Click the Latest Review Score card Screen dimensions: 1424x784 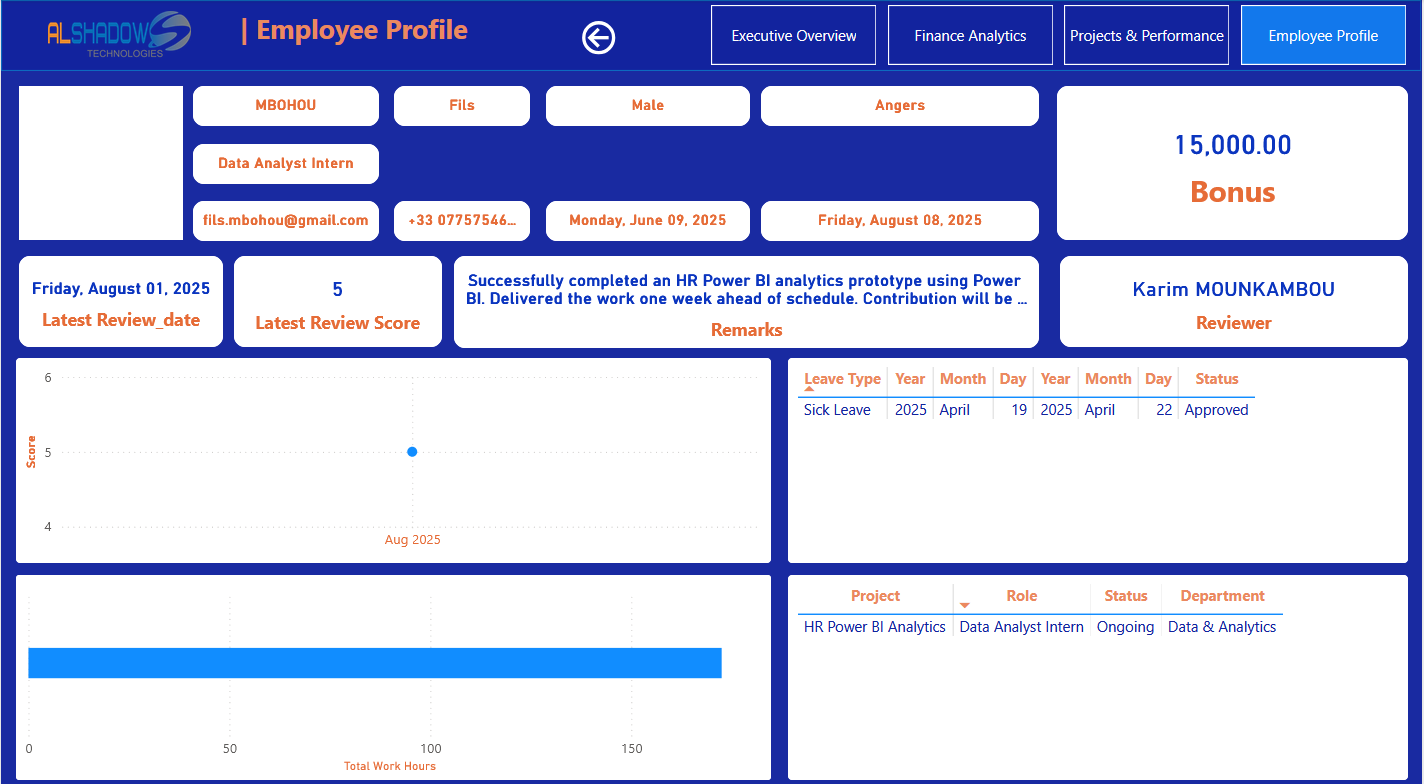point(338,302)
